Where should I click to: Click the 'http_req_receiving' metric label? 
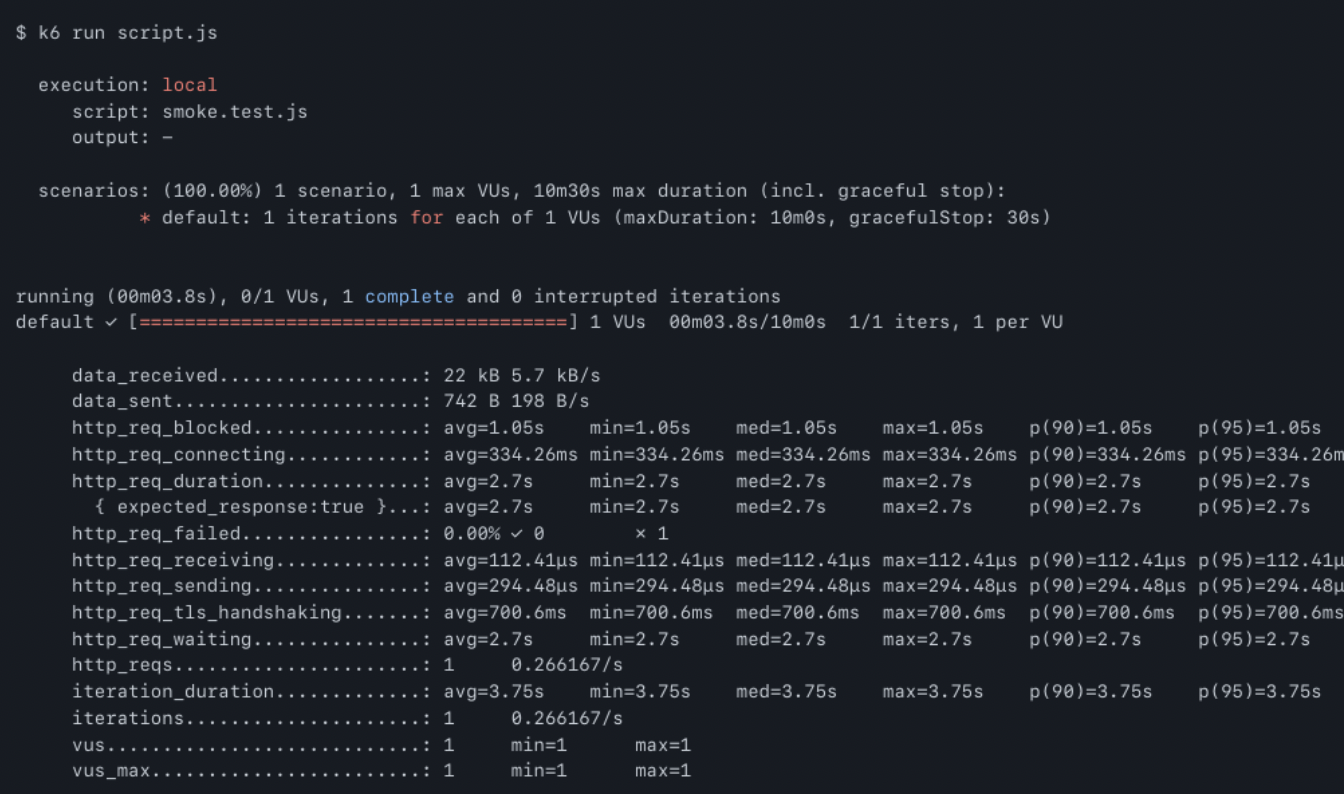point(173,560)
